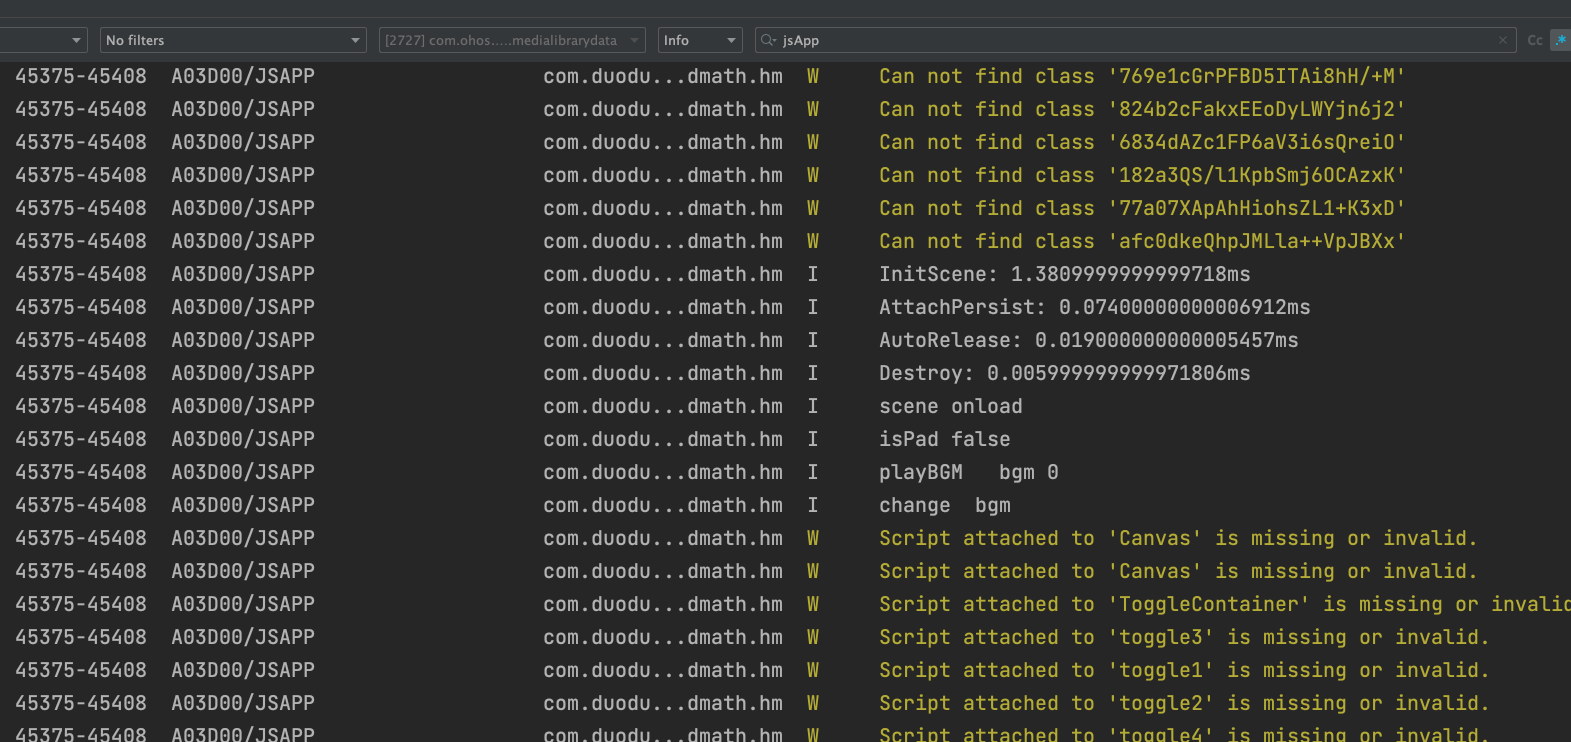Click the AttachPersist log message
The height and width of the screenshot is (742, 1571).
coord(1094,307)
